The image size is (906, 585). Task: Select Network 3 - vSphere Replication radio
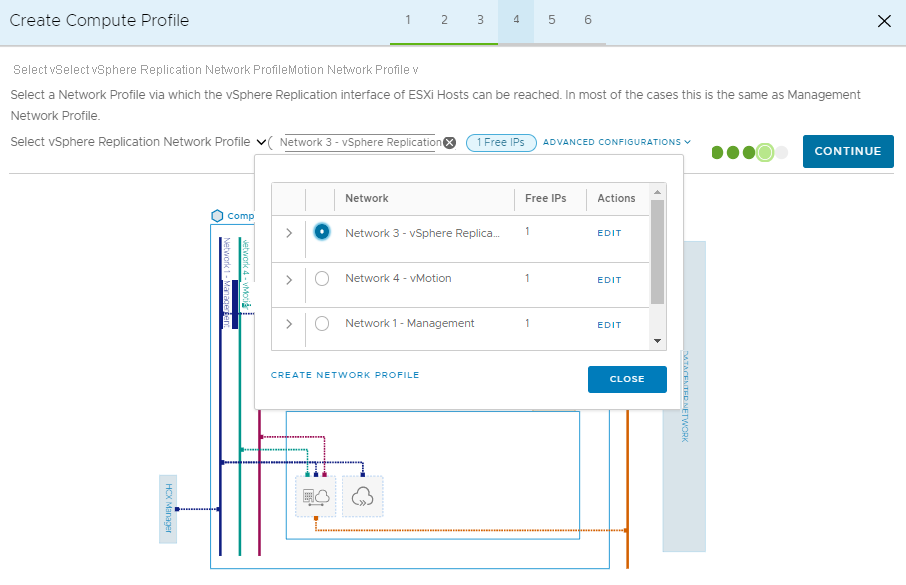[x=322, y=232]
